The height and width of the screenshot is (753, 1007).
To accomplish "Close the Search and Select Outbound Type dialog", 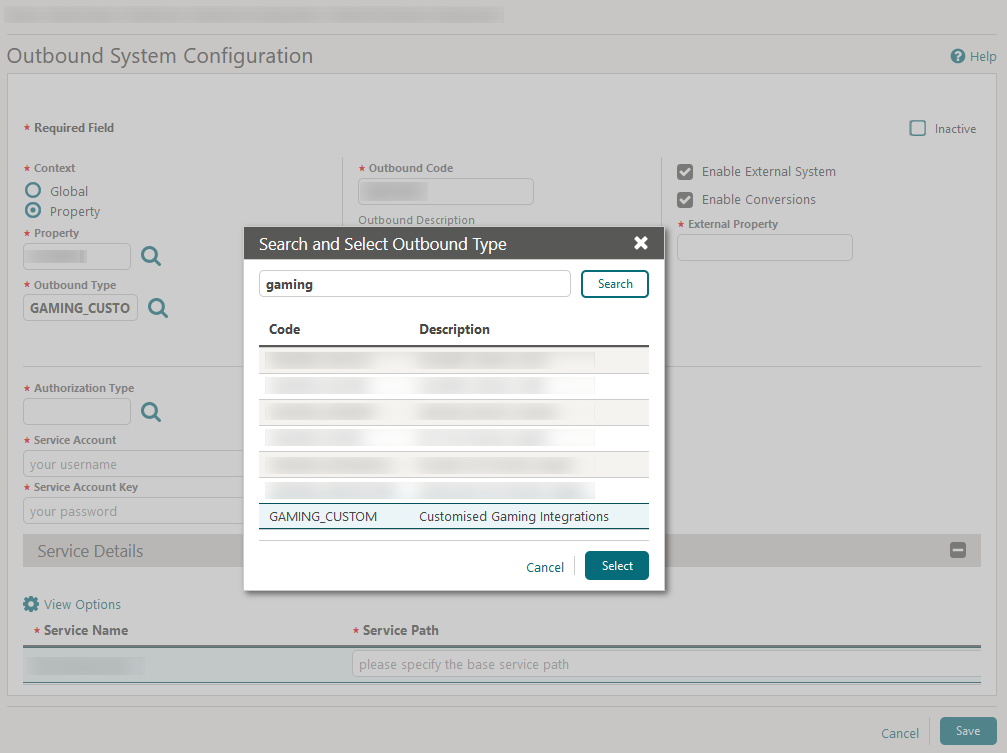I will coord(641,243).
